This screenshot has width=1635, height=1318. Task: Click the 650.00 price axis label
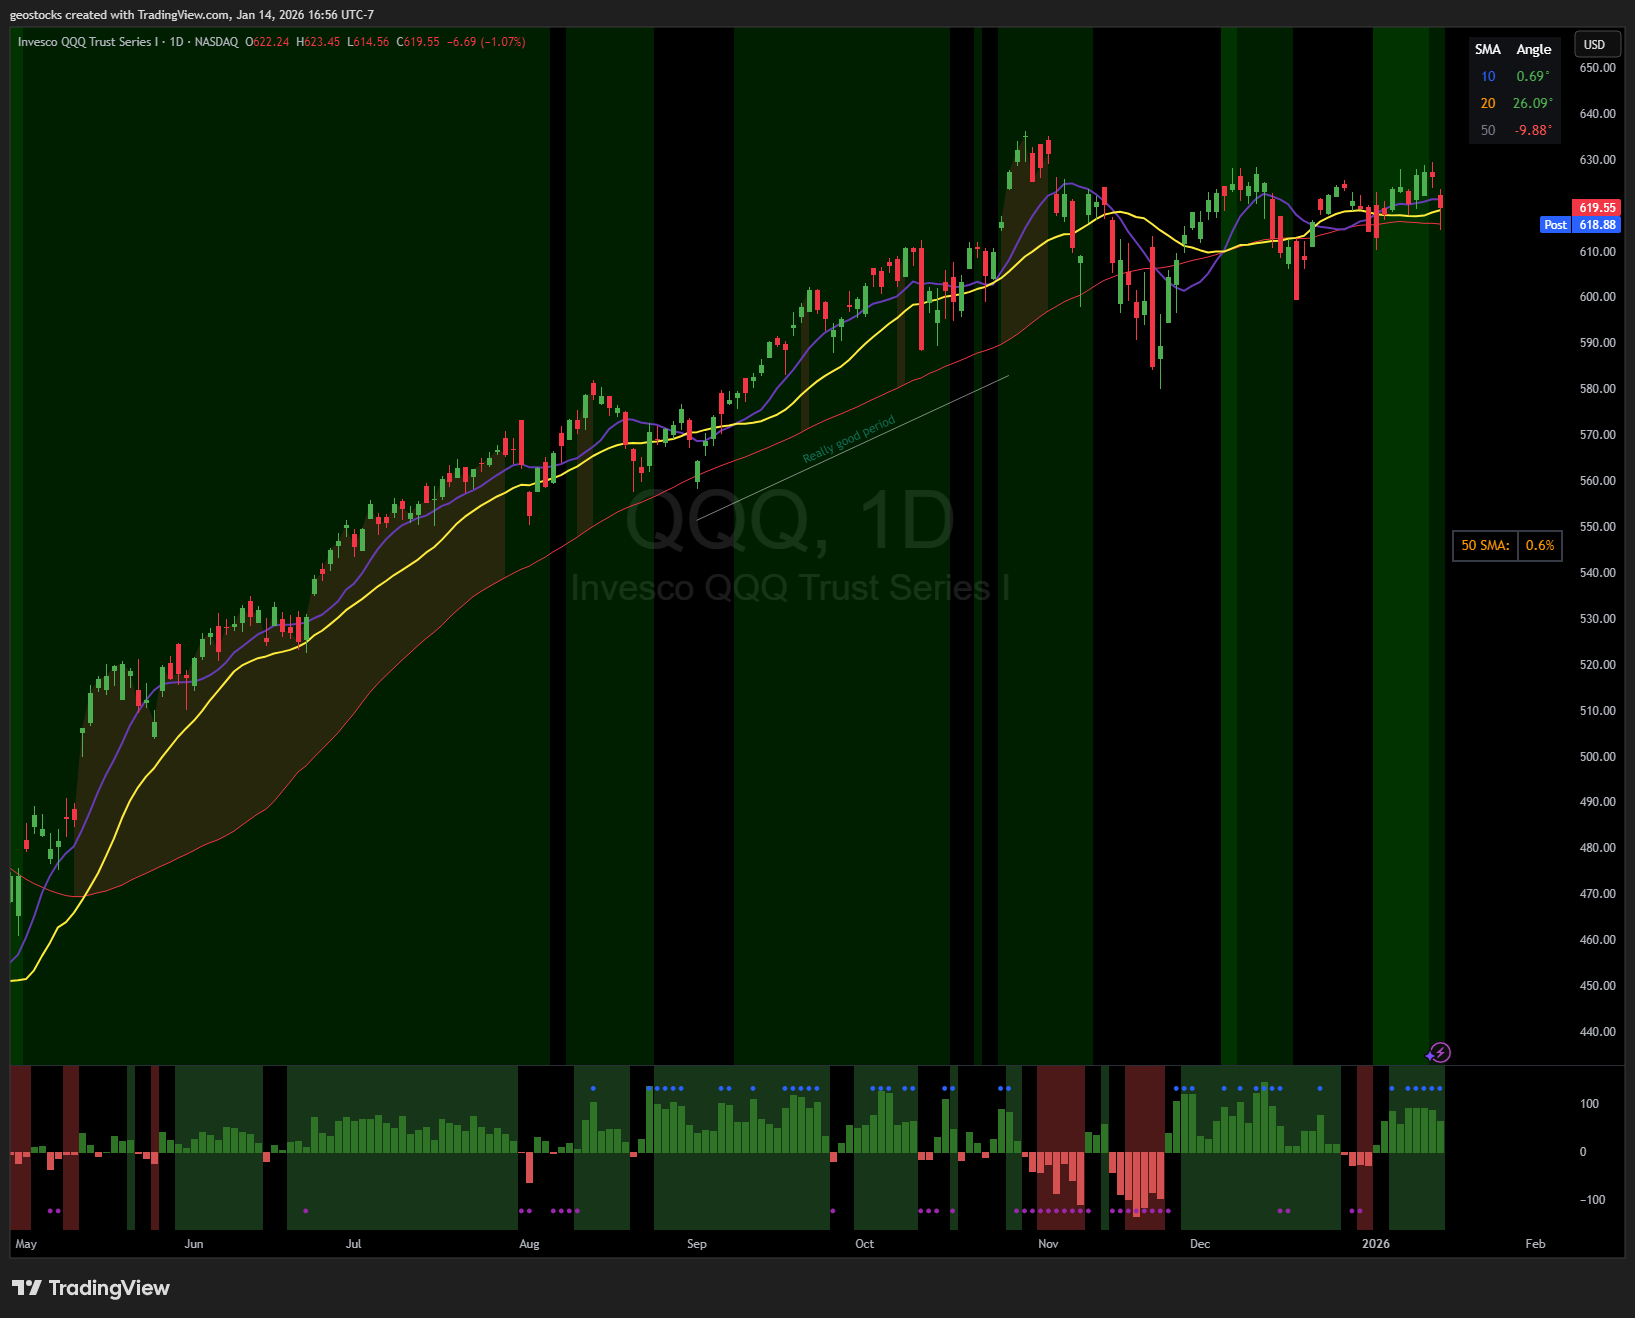pos(1597,68)
